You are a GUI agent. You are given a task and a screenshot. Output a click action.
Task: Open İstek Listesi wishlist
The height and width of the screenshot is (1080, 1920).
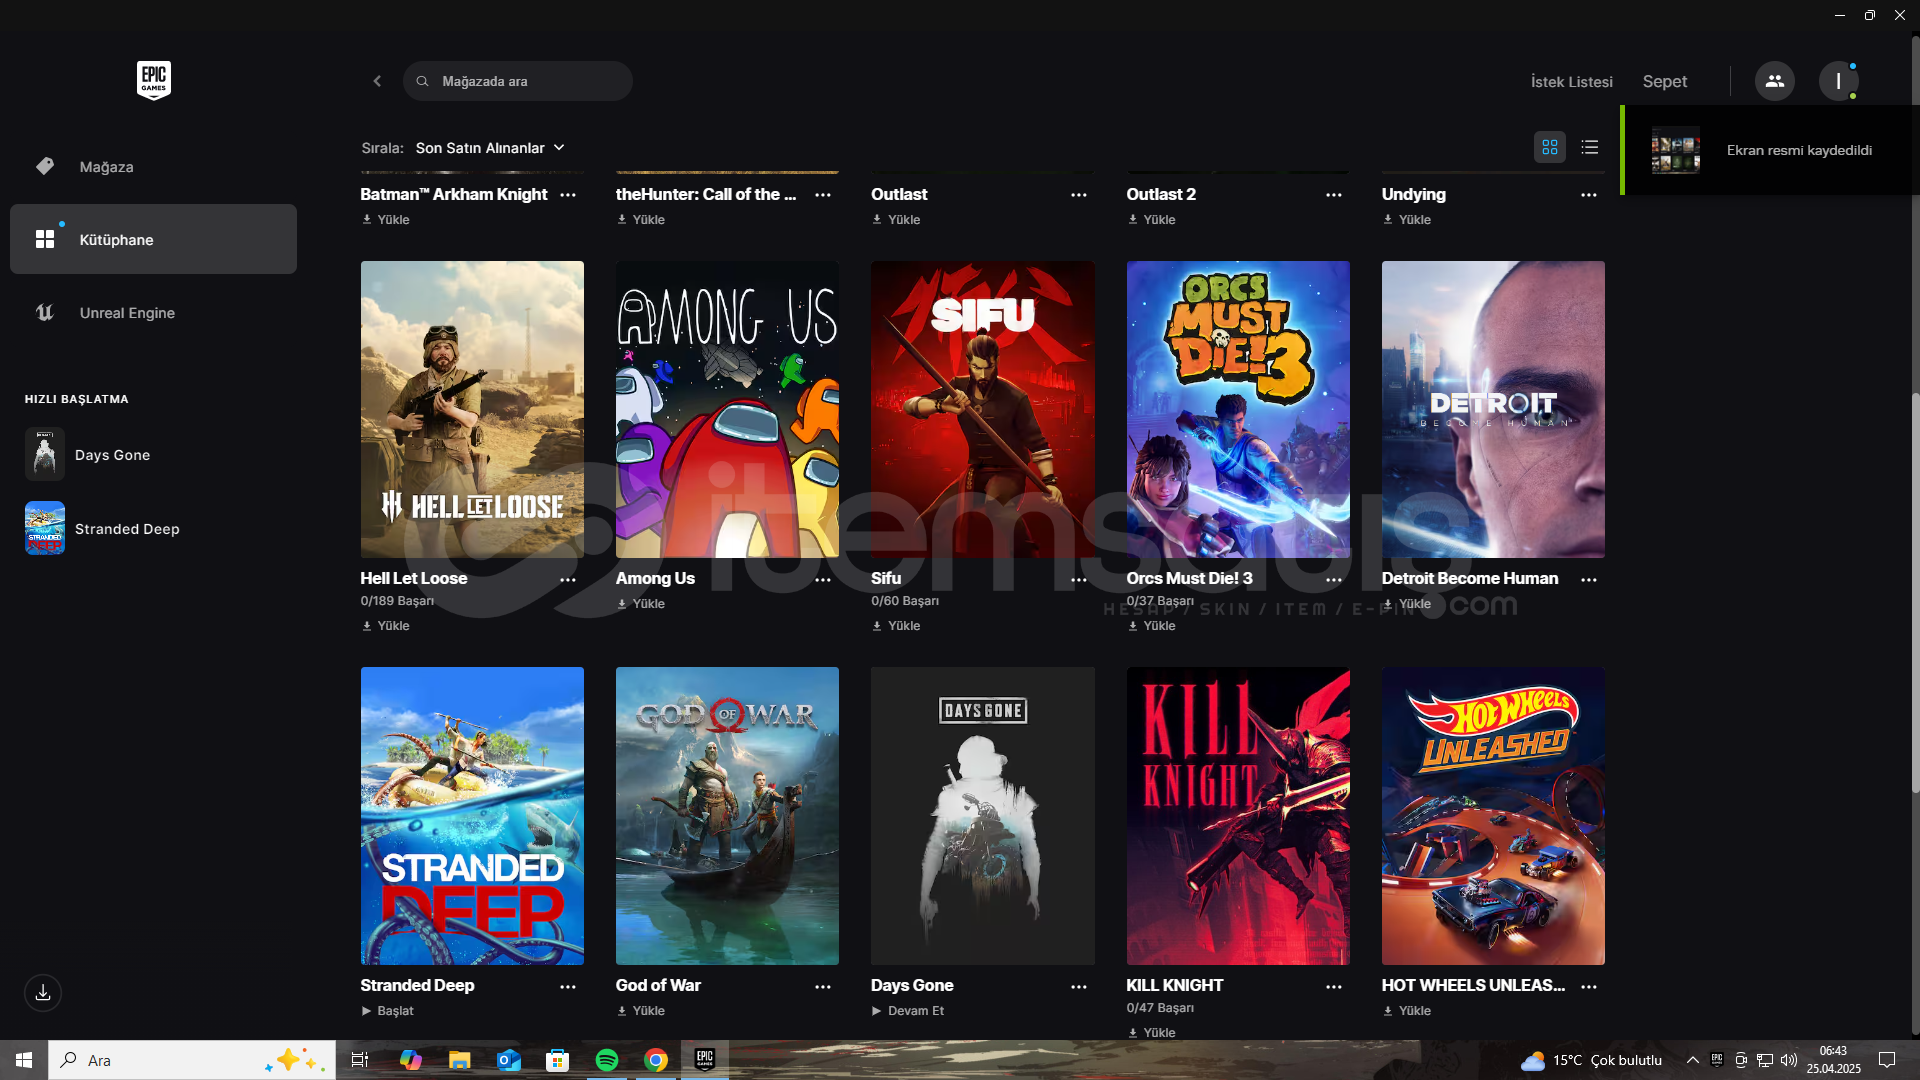click(x=1571, y=82)
